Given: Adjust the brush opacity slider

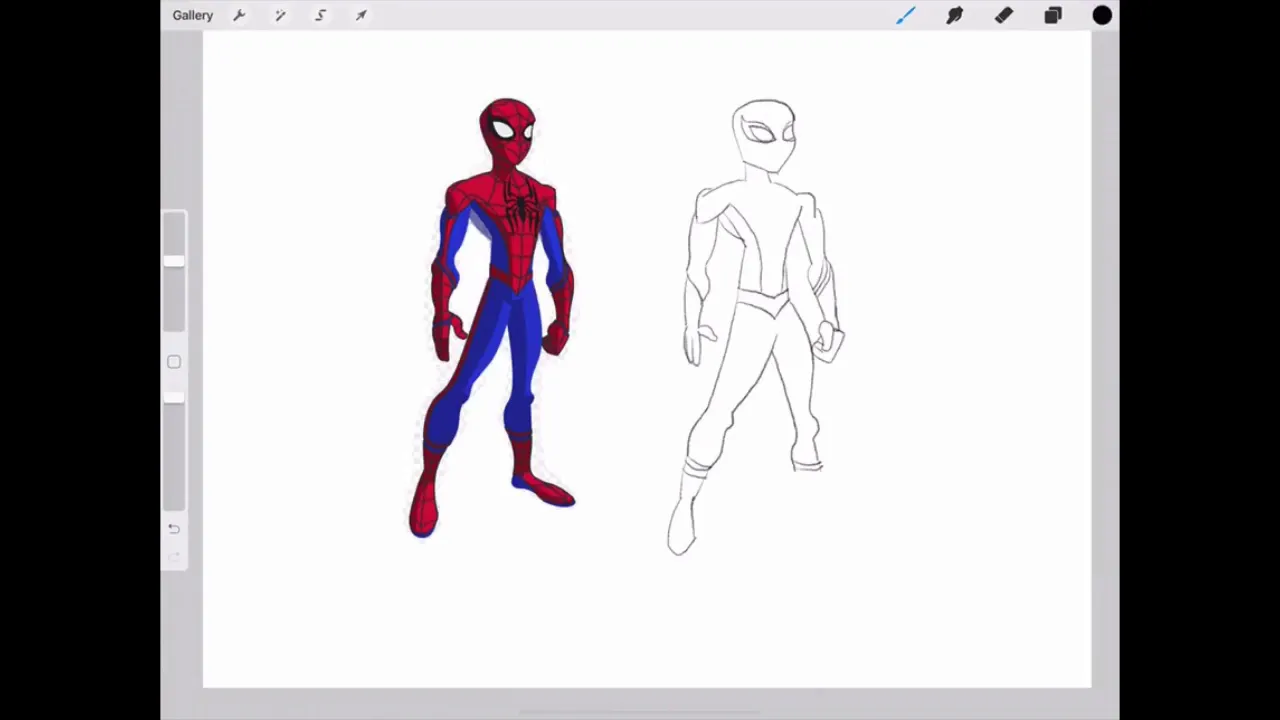Looking at the screenshot, I should pyautogui.click(x=174, y=452).
